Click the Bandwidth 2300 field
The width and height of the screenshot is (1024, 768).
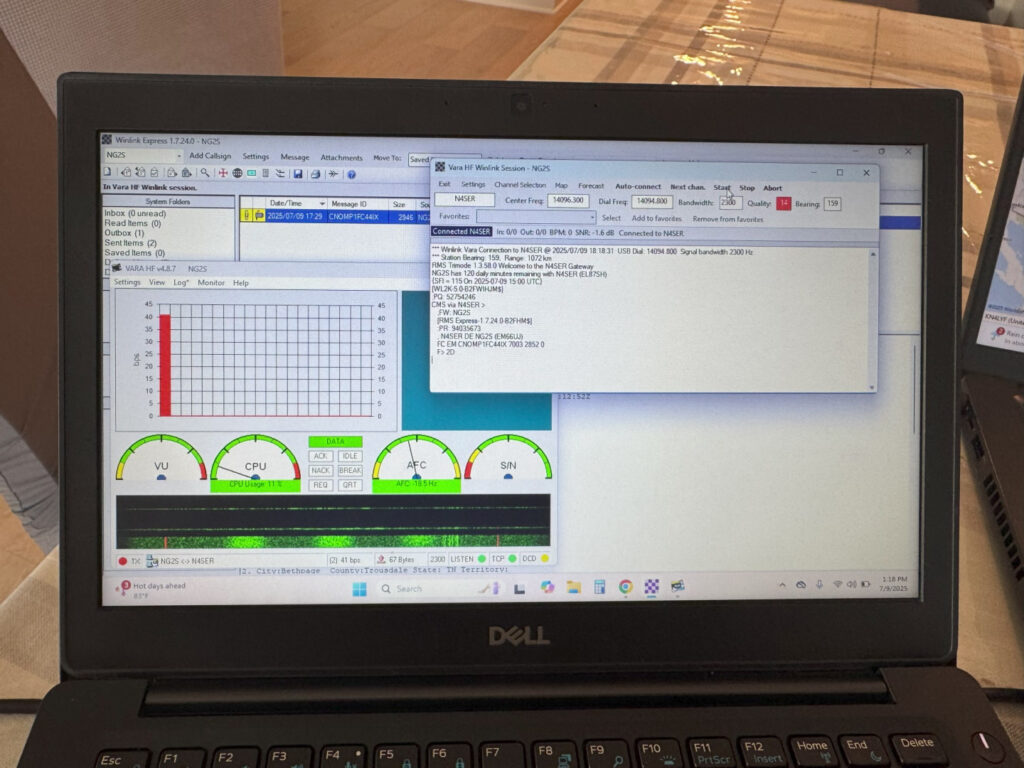(729, 202)
